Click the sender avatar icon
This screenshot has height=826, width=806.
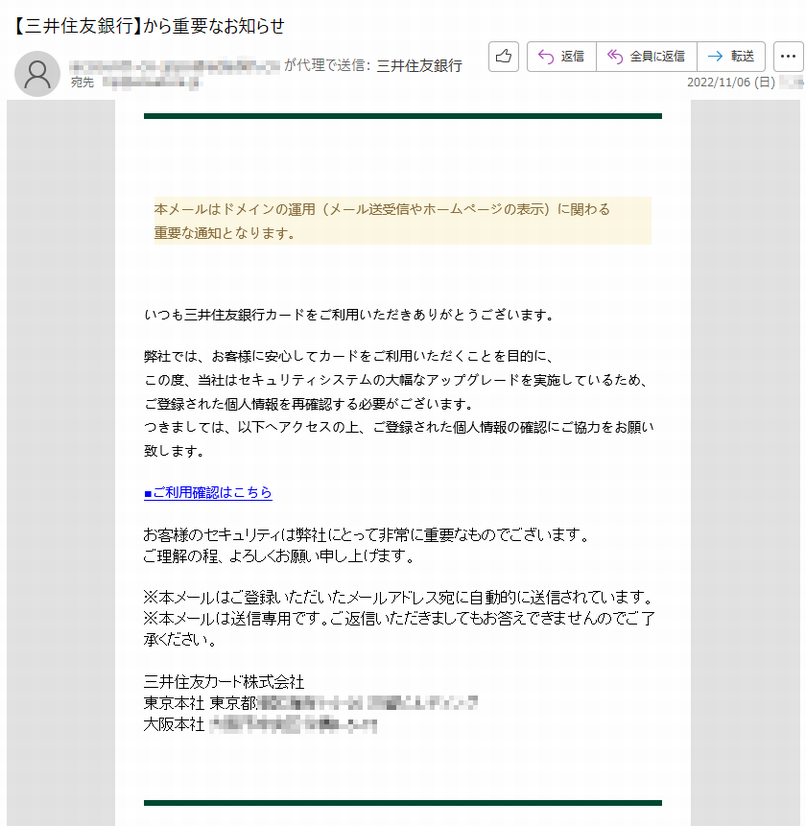click(x=37, y=74)
